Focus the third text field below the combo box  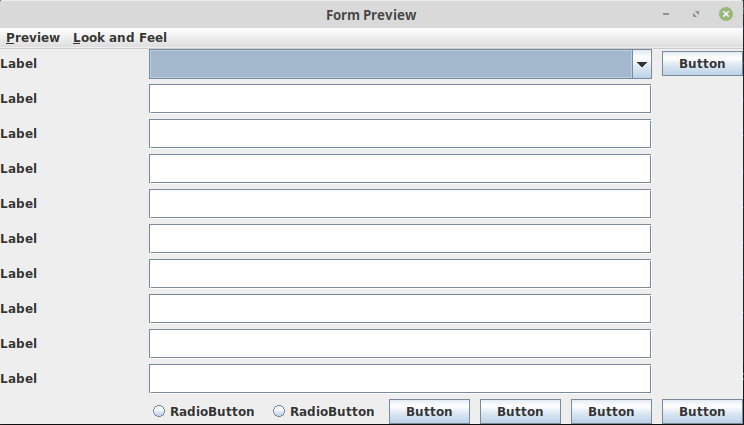click(400, 169)
